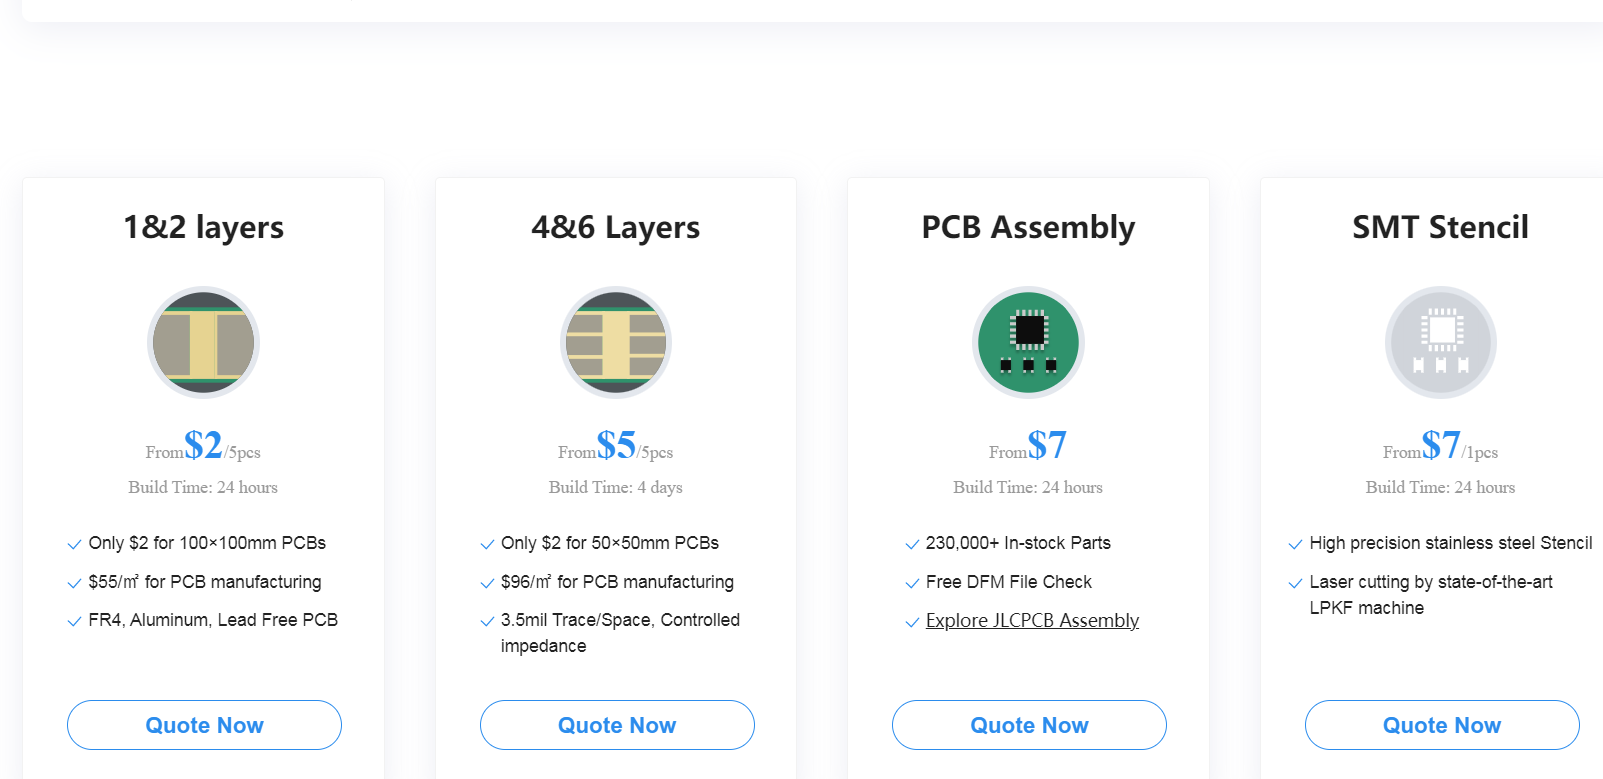The width and height of the screenshot is (1603, 779).
Task: Click checkmark beside FR4, Aluminum, Lead Free PCB
Action: (74, 621)
